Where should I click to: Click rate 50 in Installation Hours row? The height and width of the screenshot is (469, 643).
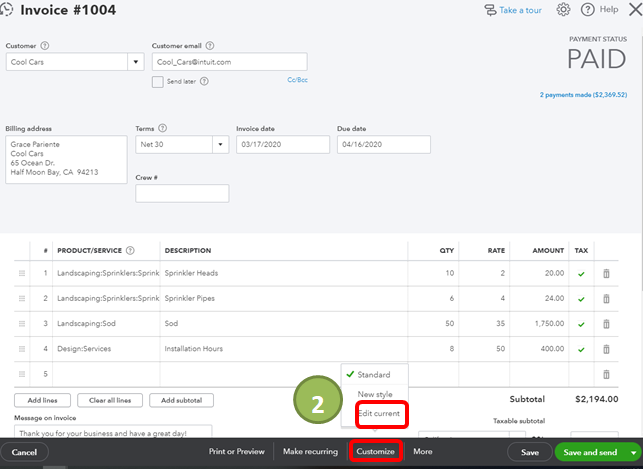click(484, 348)
